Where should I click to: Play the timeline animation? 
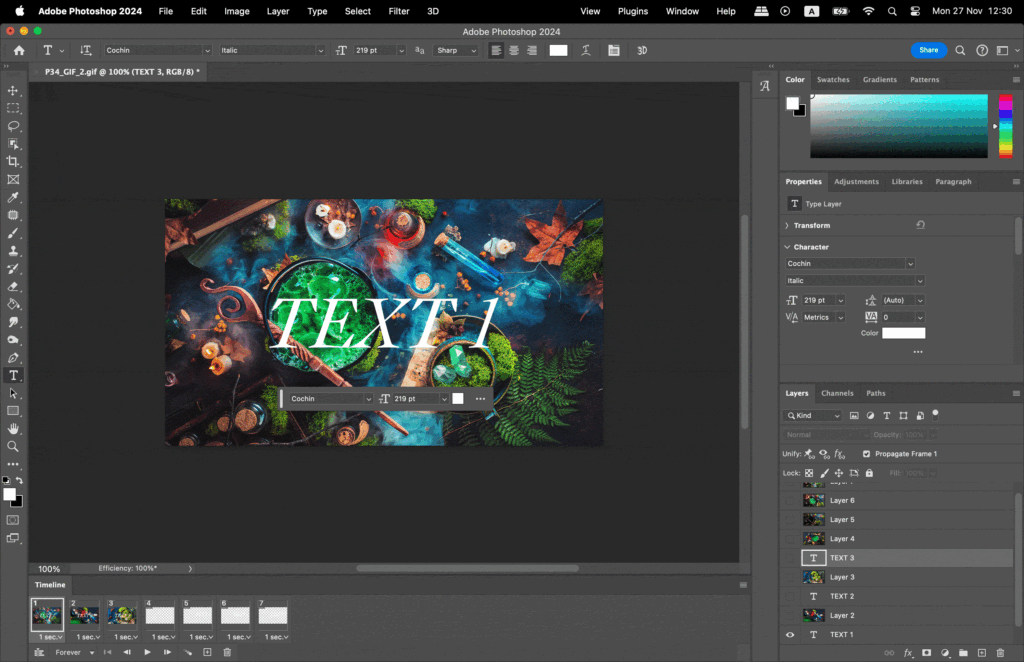coord(146,651)
